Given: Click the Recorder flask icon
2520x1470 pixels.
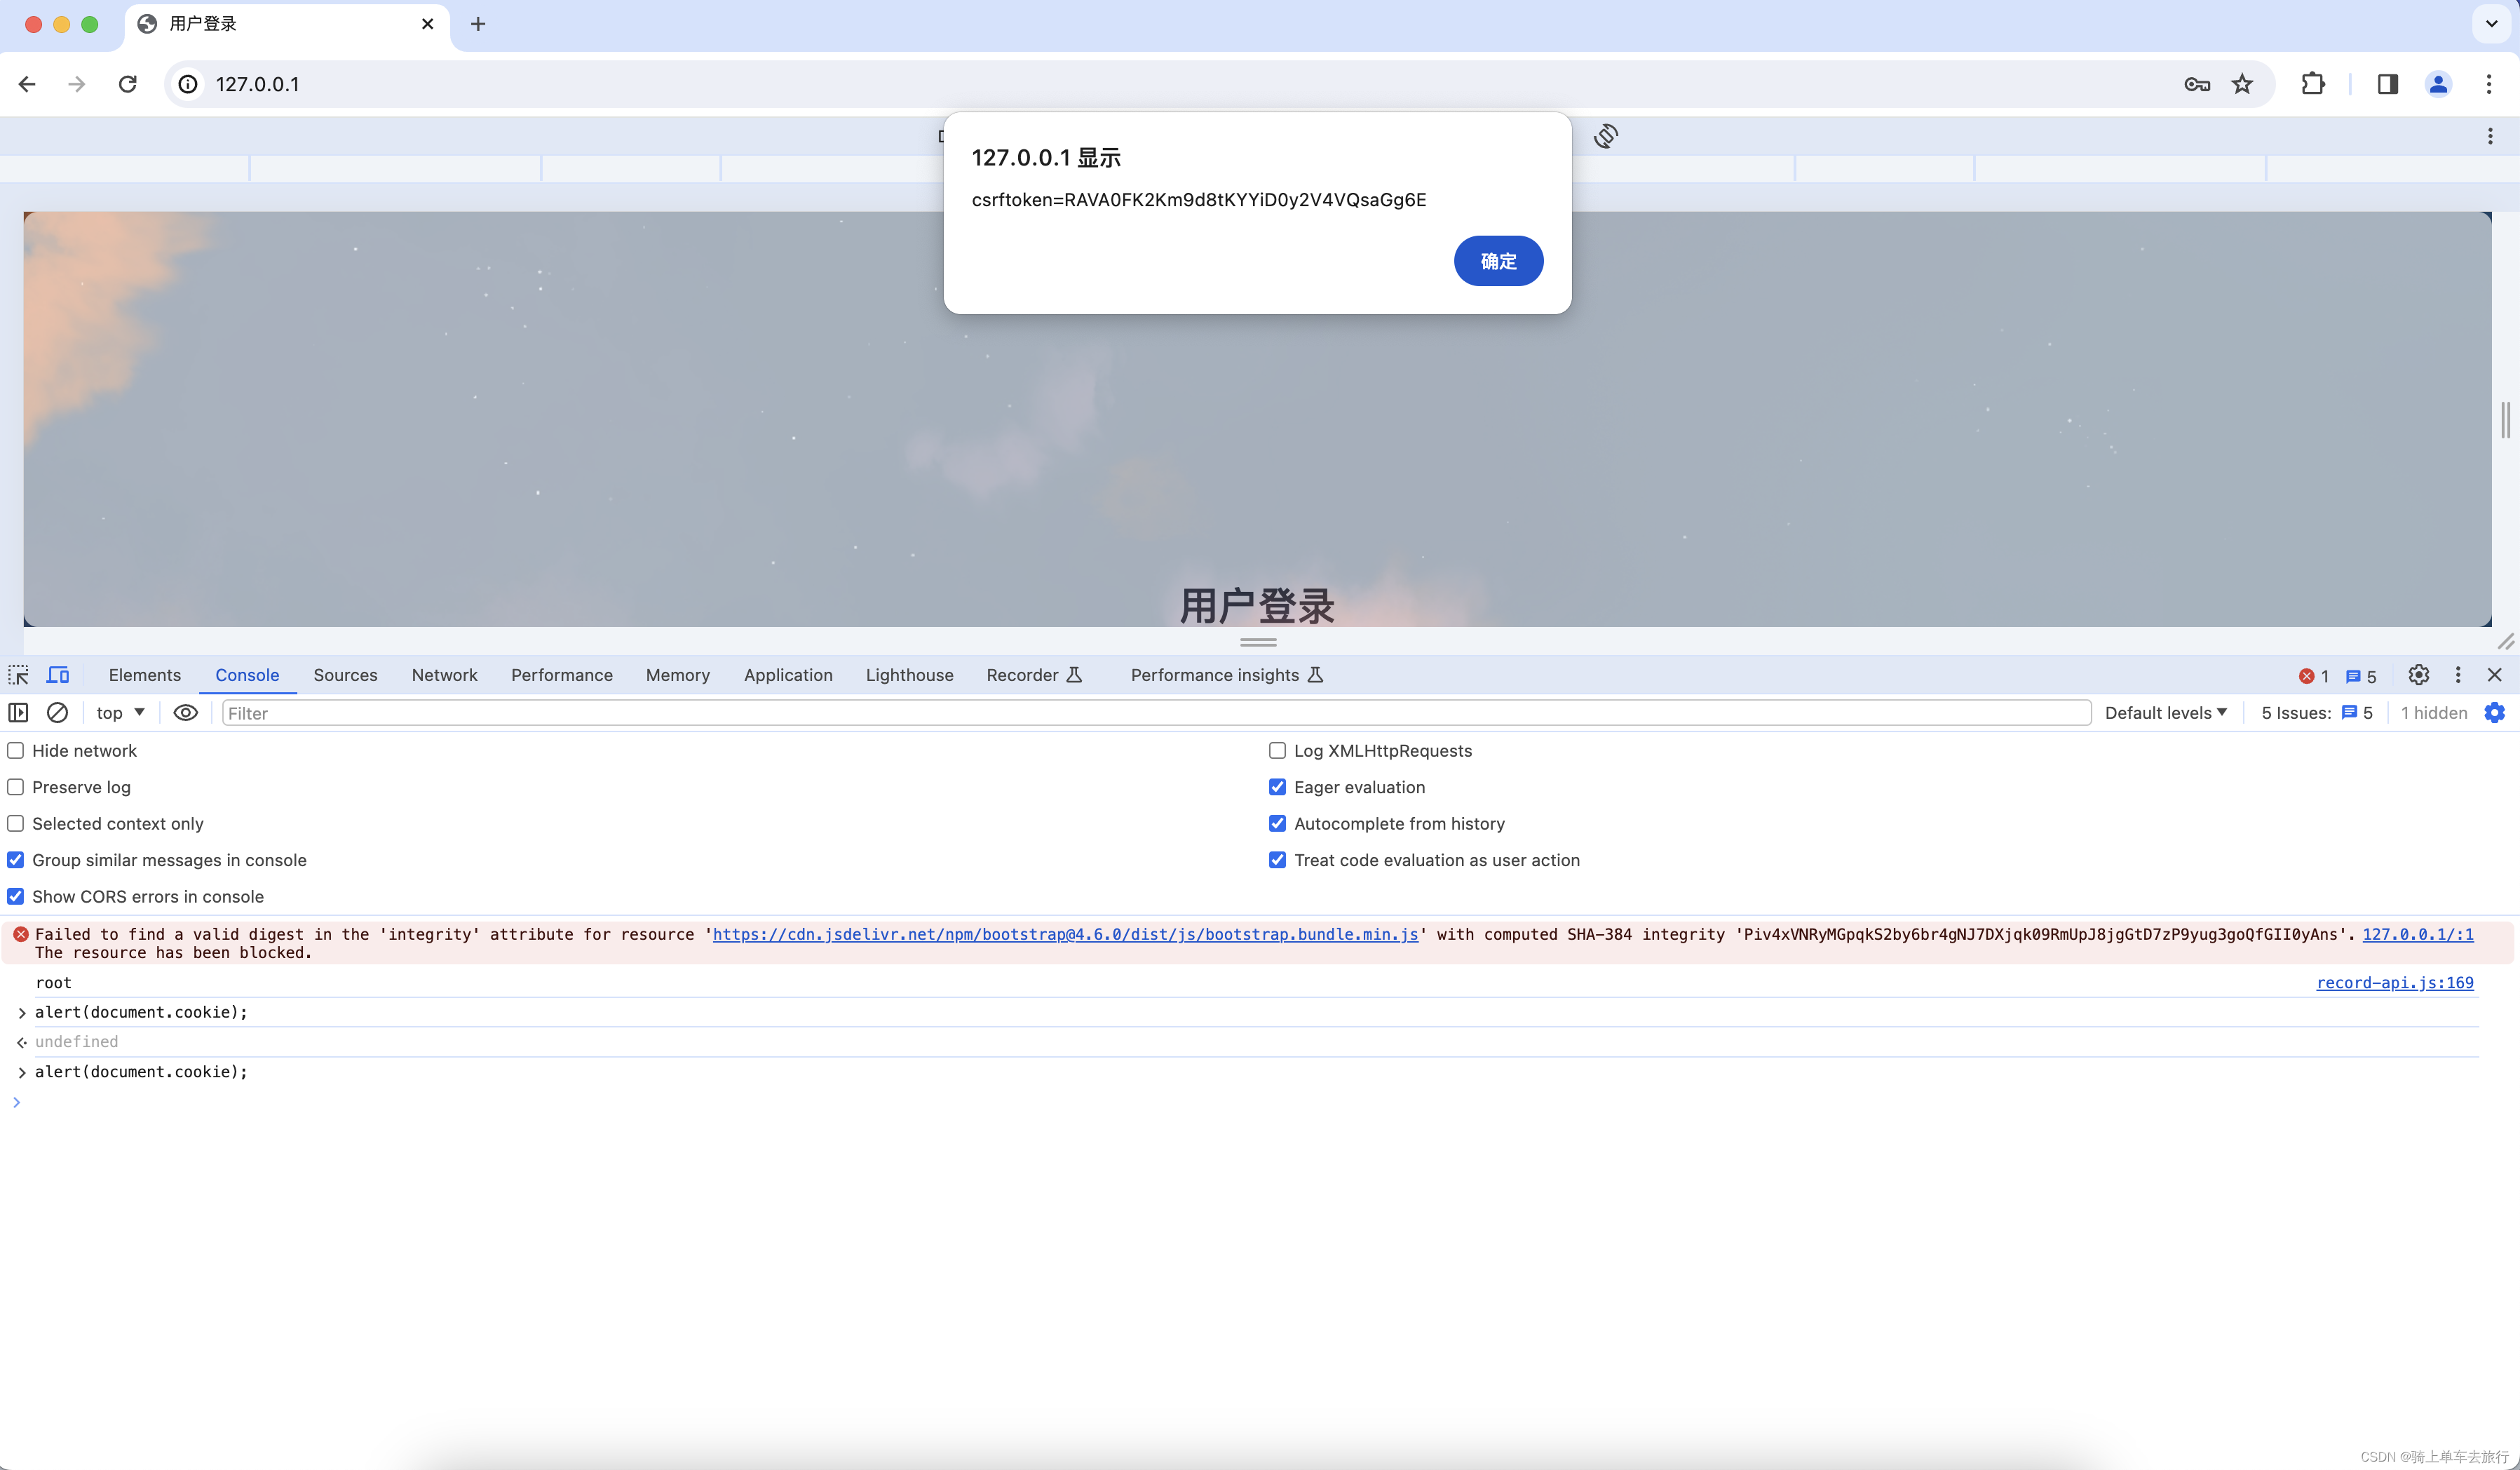Looking at the screenshot, I should pos(1074,675).
